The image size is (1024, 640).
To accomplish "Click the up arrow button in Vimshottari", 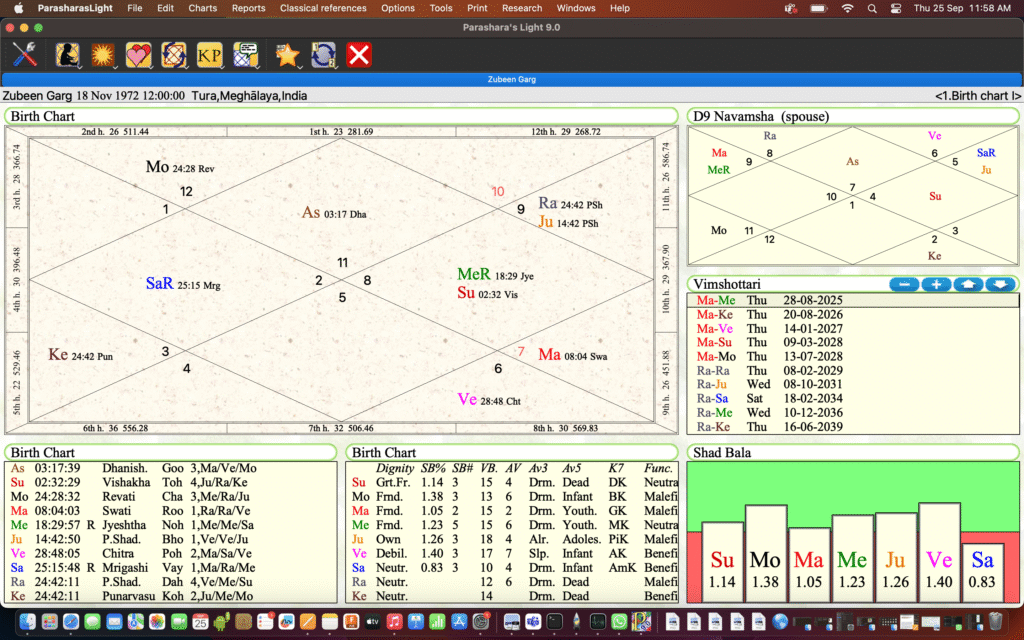I will click(968, 285).
